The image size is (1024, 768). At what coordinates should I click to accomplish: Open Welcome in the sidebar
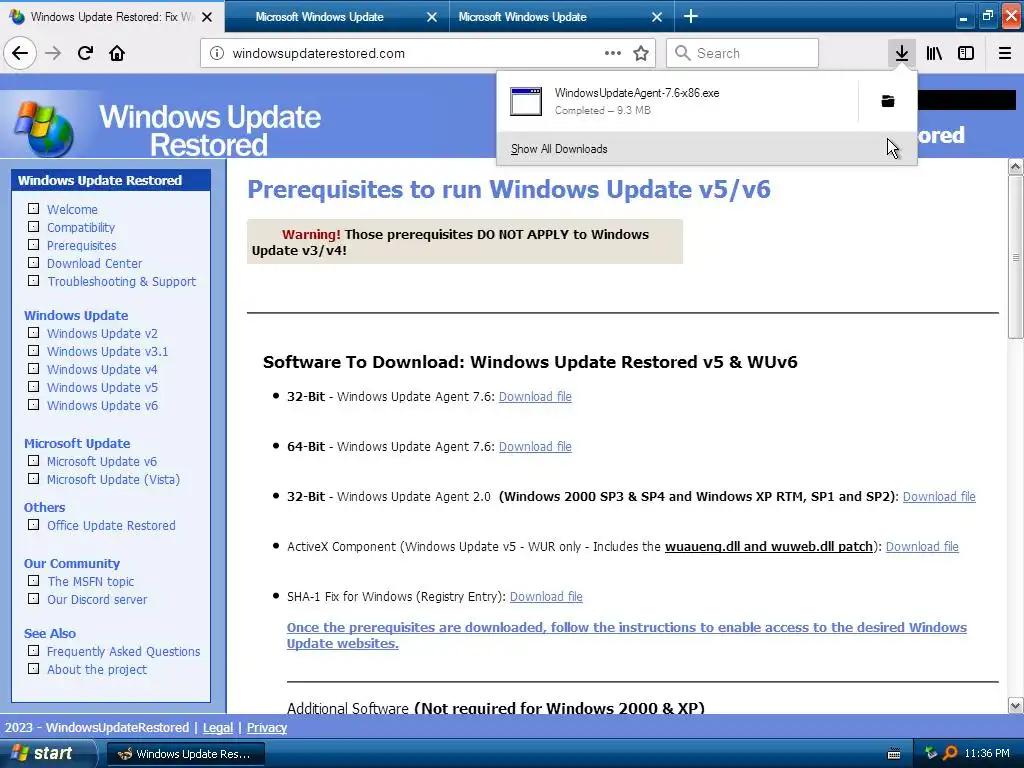pyautogui.click(x=72, y=210)
